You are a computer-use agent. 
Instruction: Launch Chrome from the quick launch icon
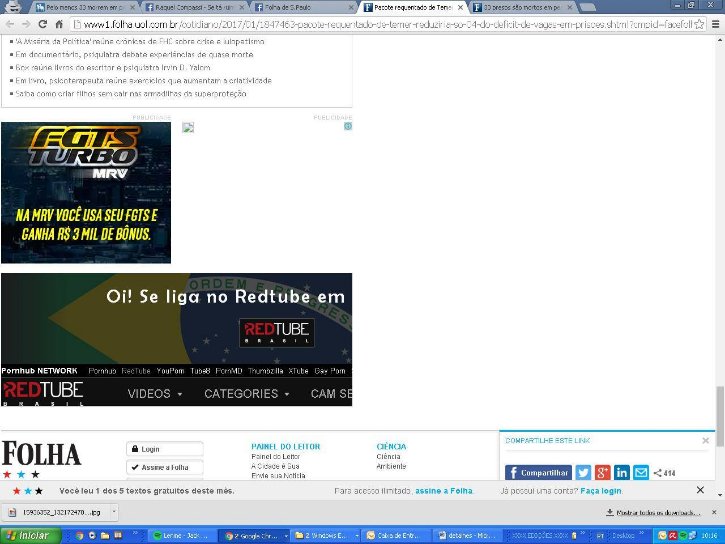point(80,536)
